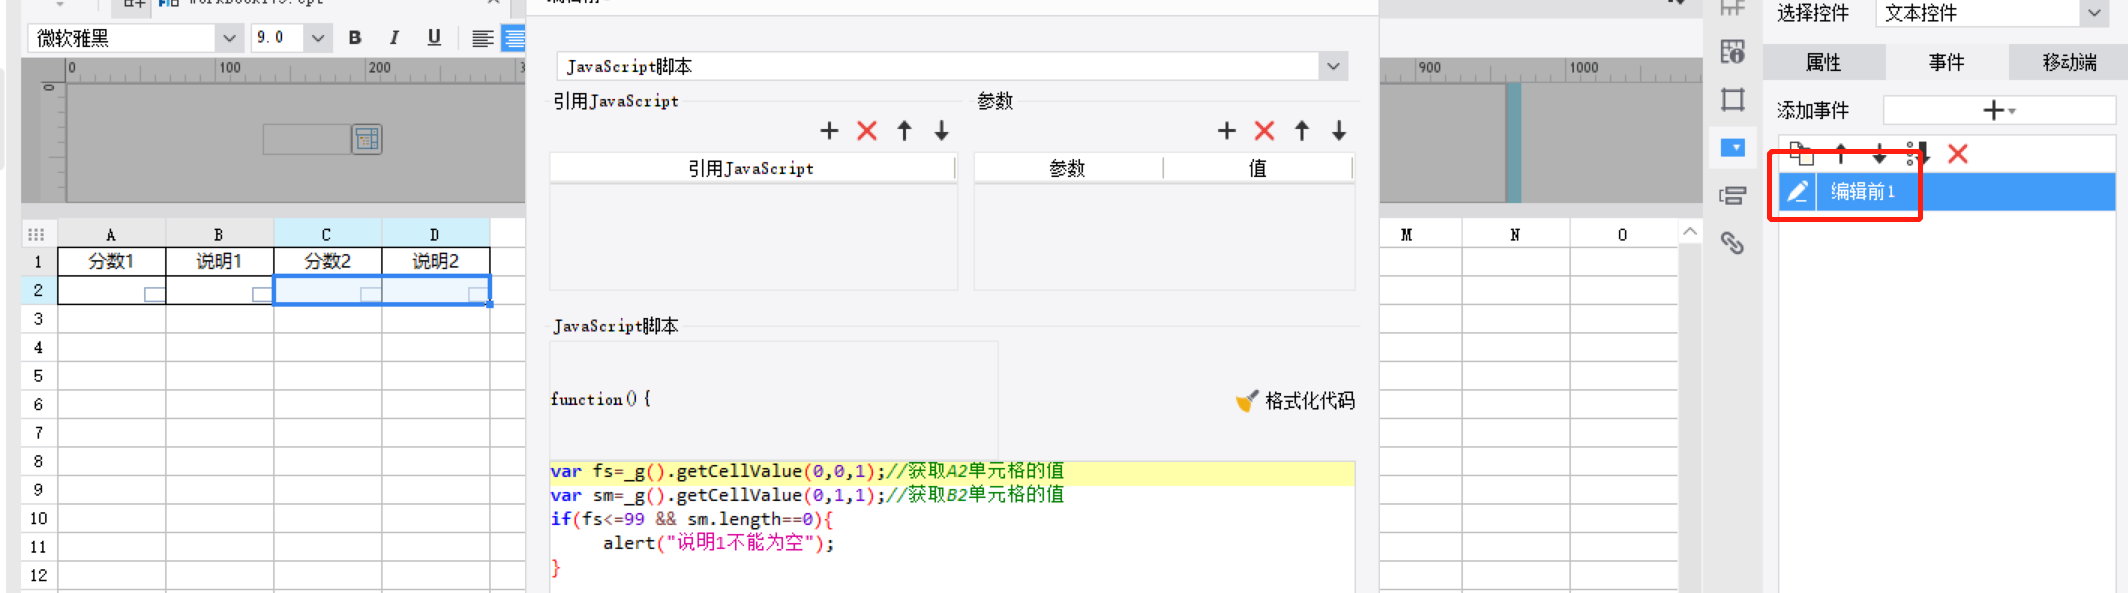Image resolution: width=2128 pixels, height=593 pixels.
Task: Move the selected event up
Action: (1841, 154)
